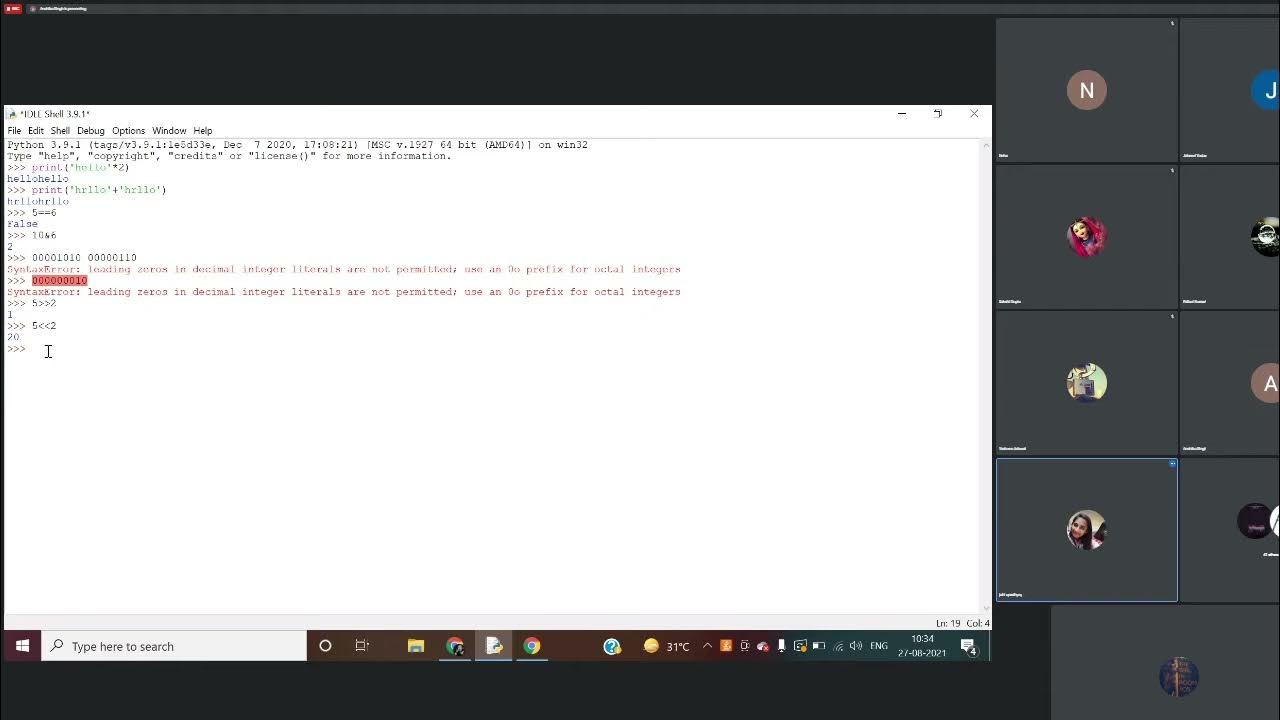Select the highlighted participant tile with woman's photo
Image resolution: width=1280 pixels, height=720 pixels.
(1087, 530)
